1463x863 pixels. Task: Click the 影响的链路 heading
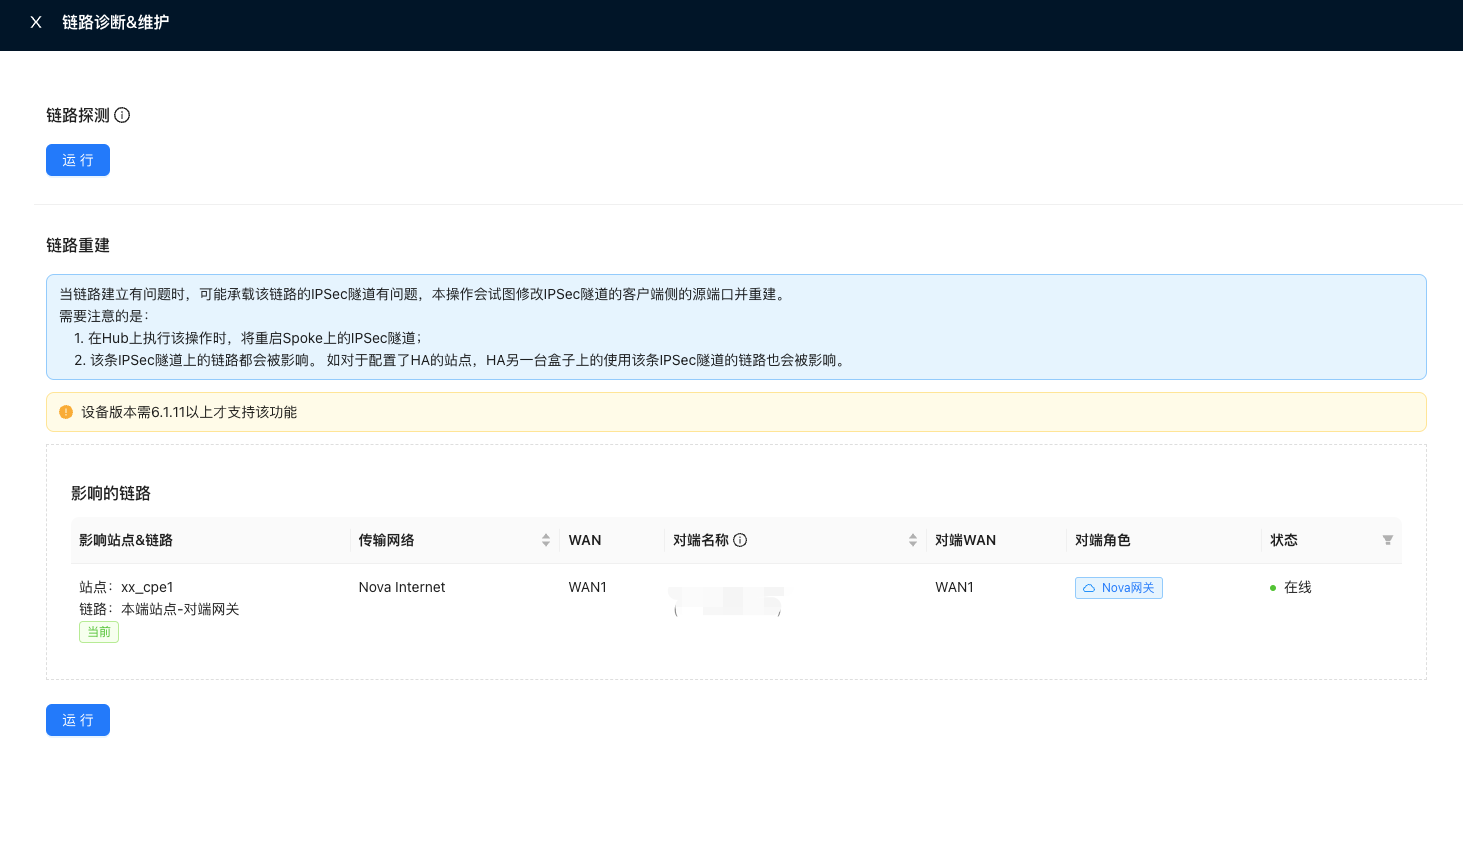tap(111, 493)
